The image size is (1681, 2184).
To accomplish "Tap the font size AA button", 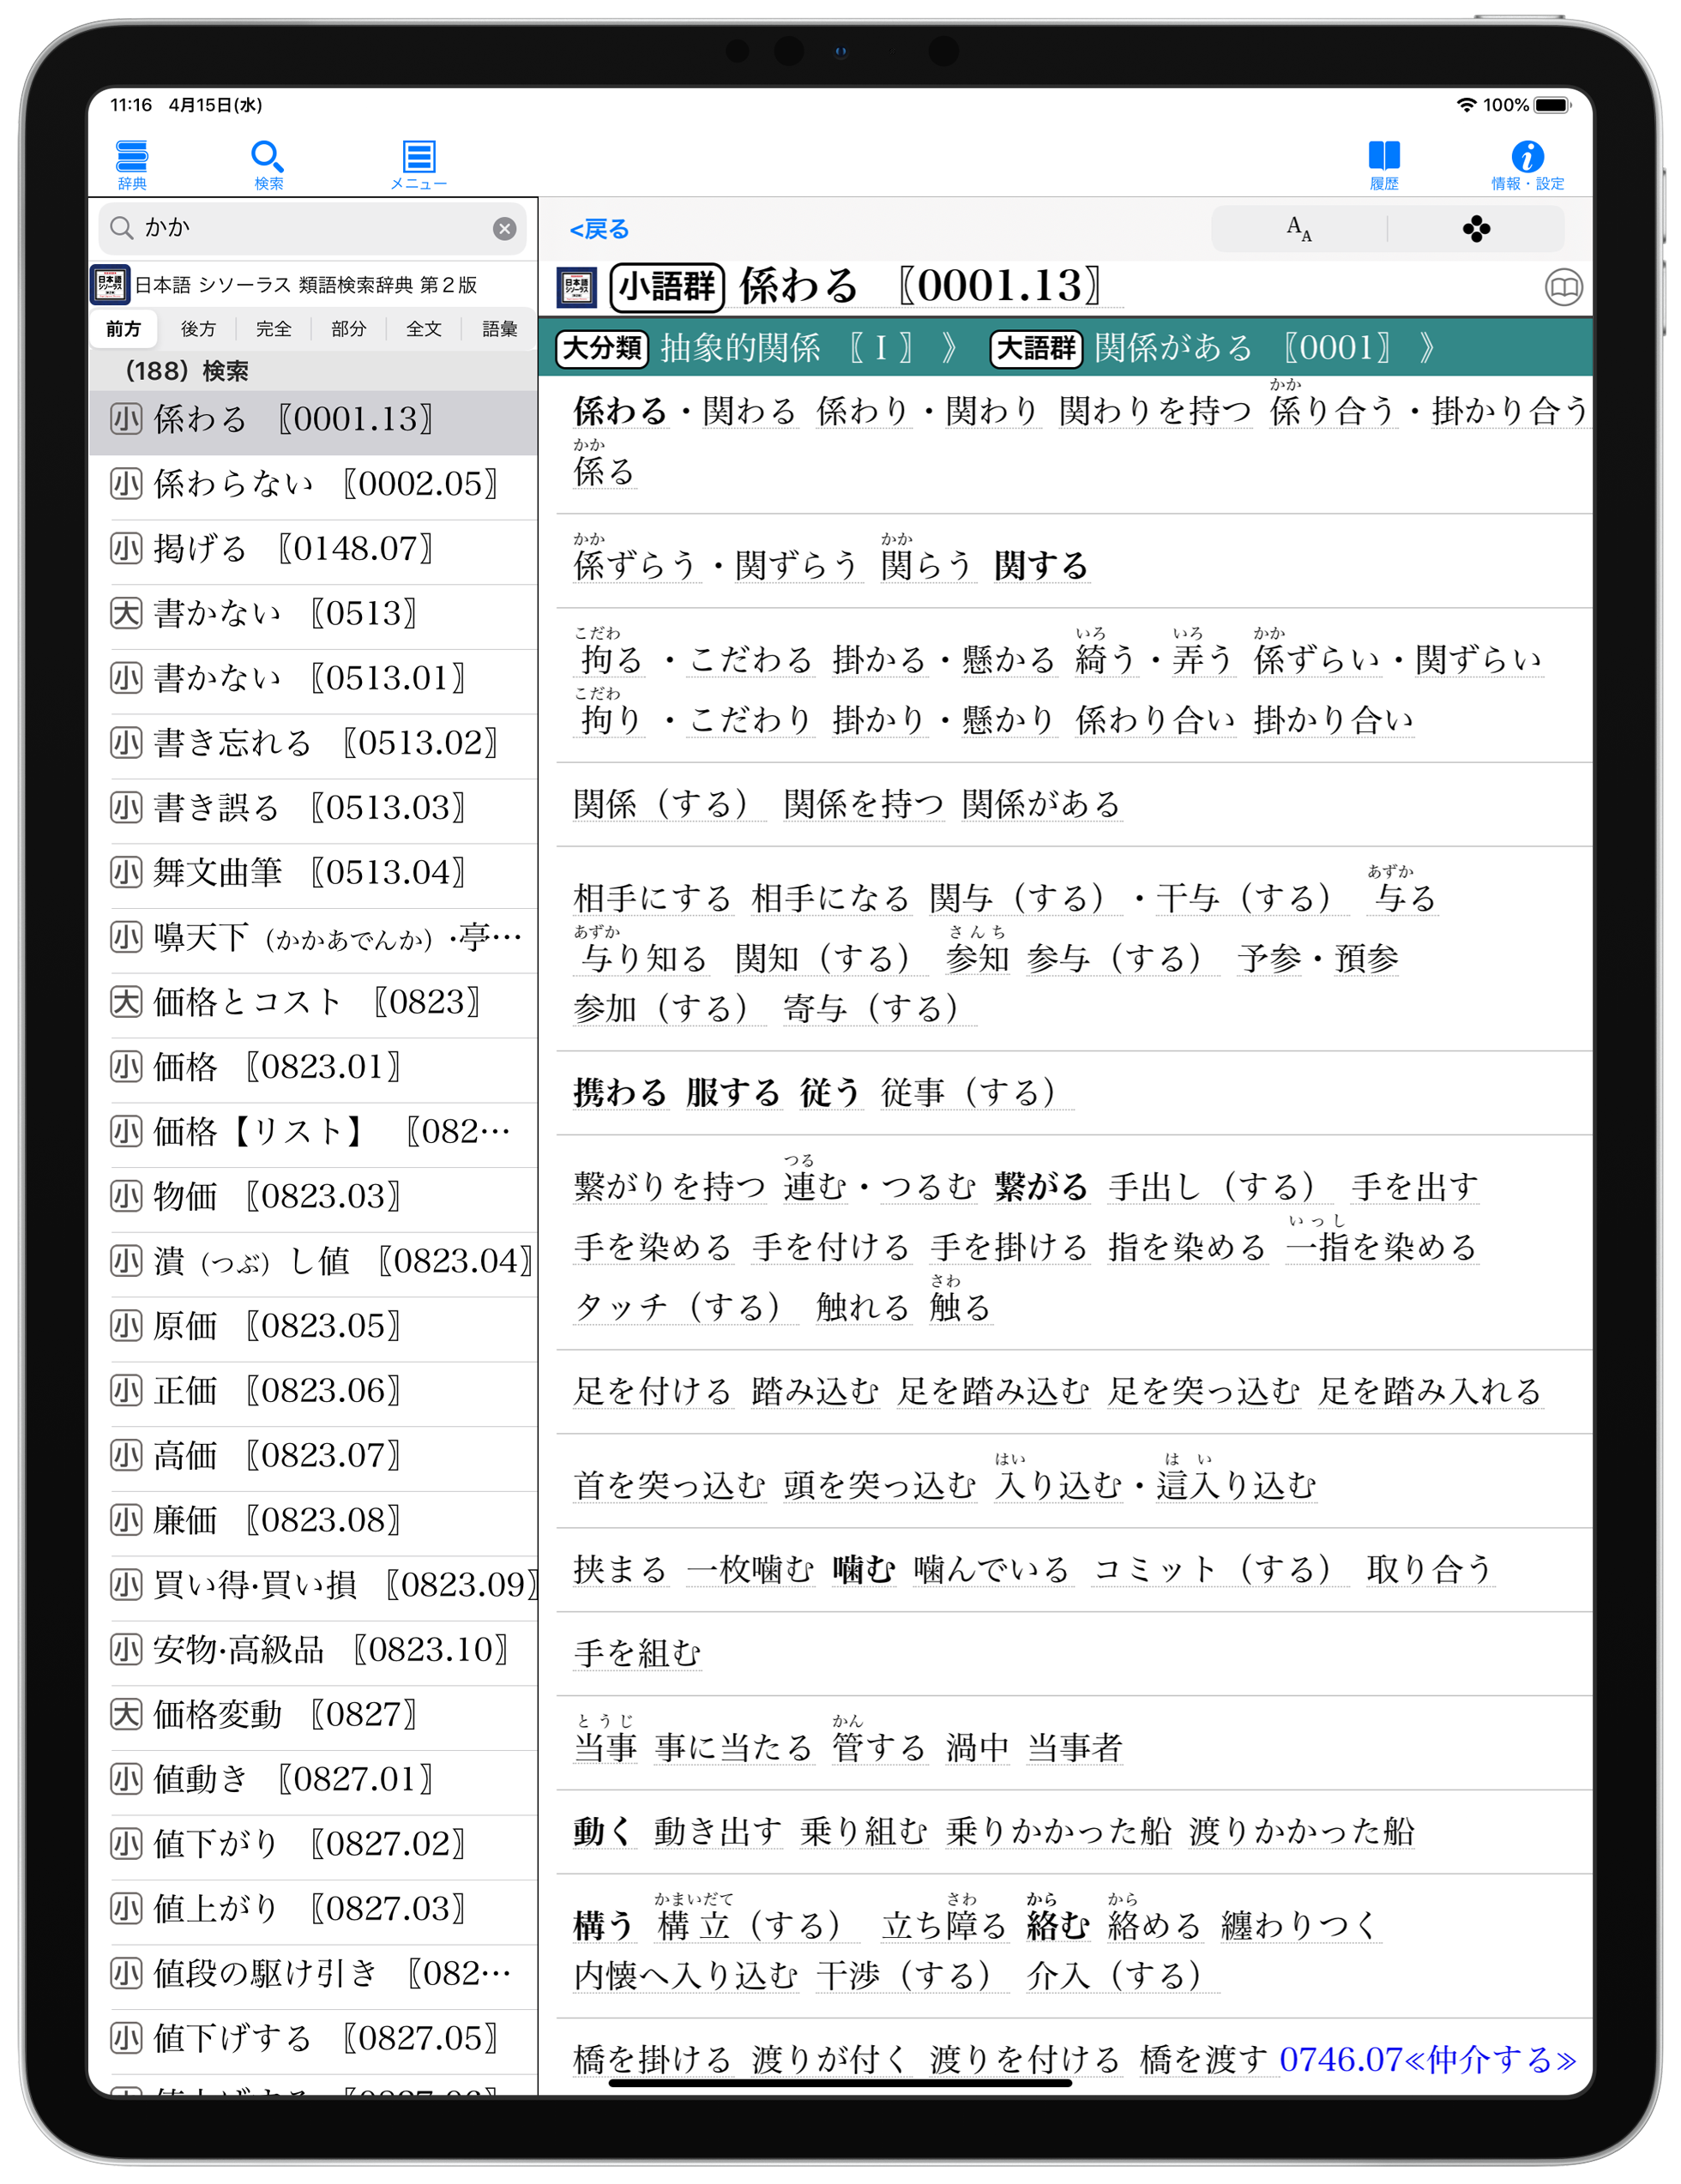I will click(1298, 229).
